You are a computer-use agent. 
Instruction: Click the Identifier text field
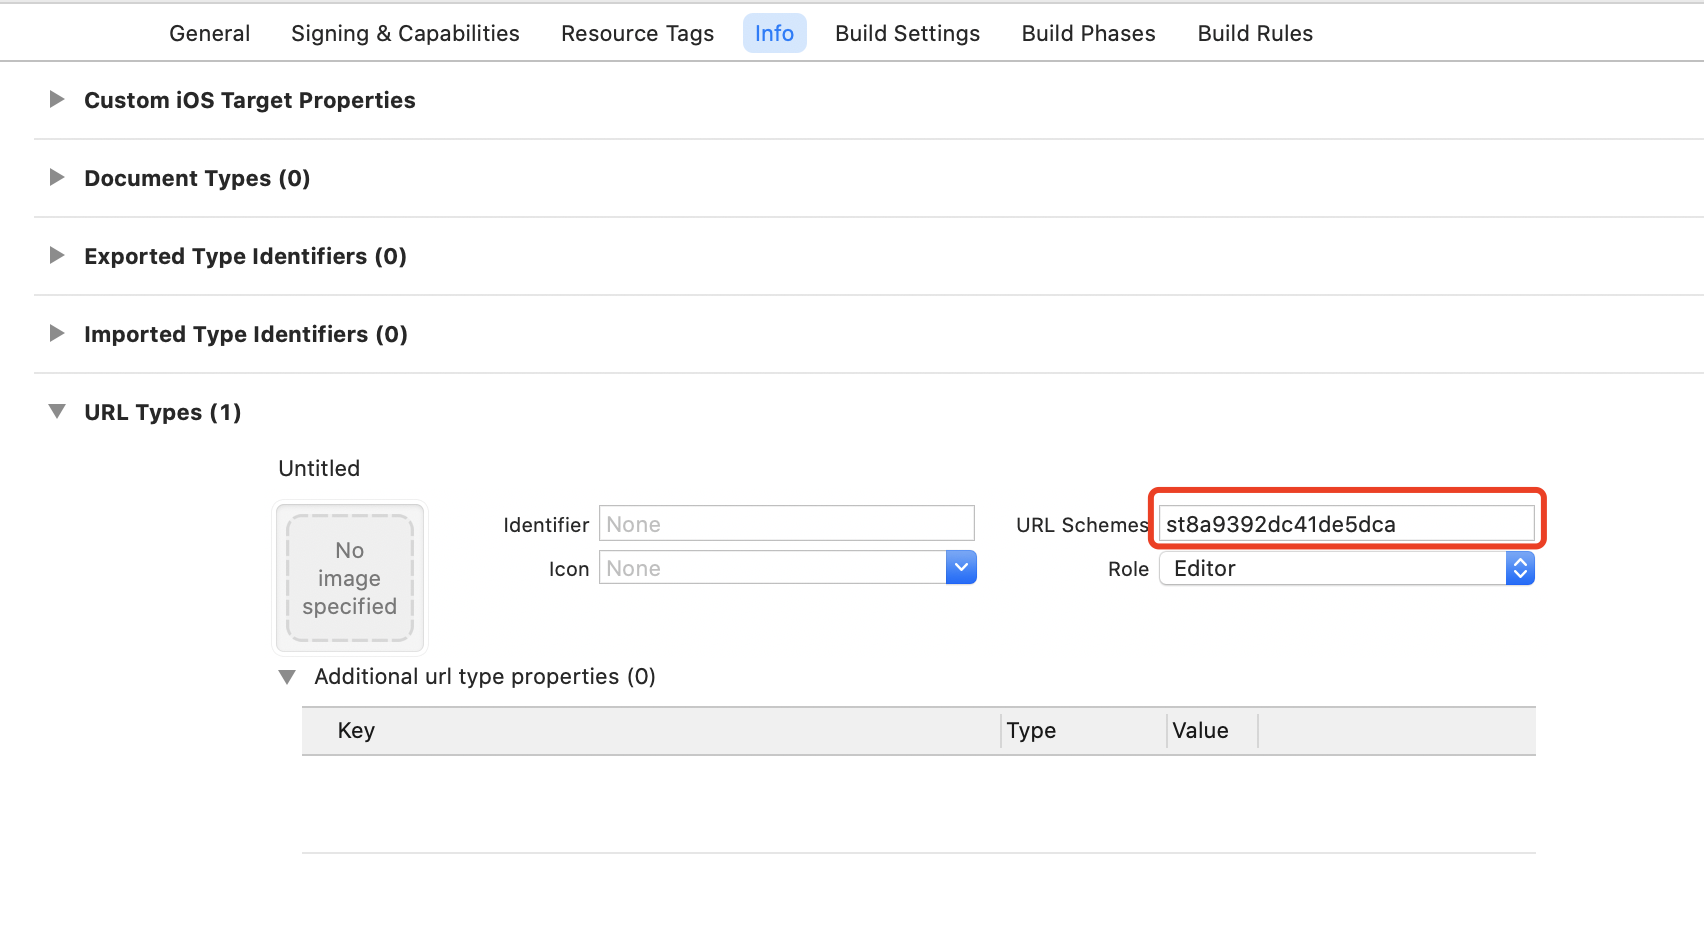(x=786, y=524)
